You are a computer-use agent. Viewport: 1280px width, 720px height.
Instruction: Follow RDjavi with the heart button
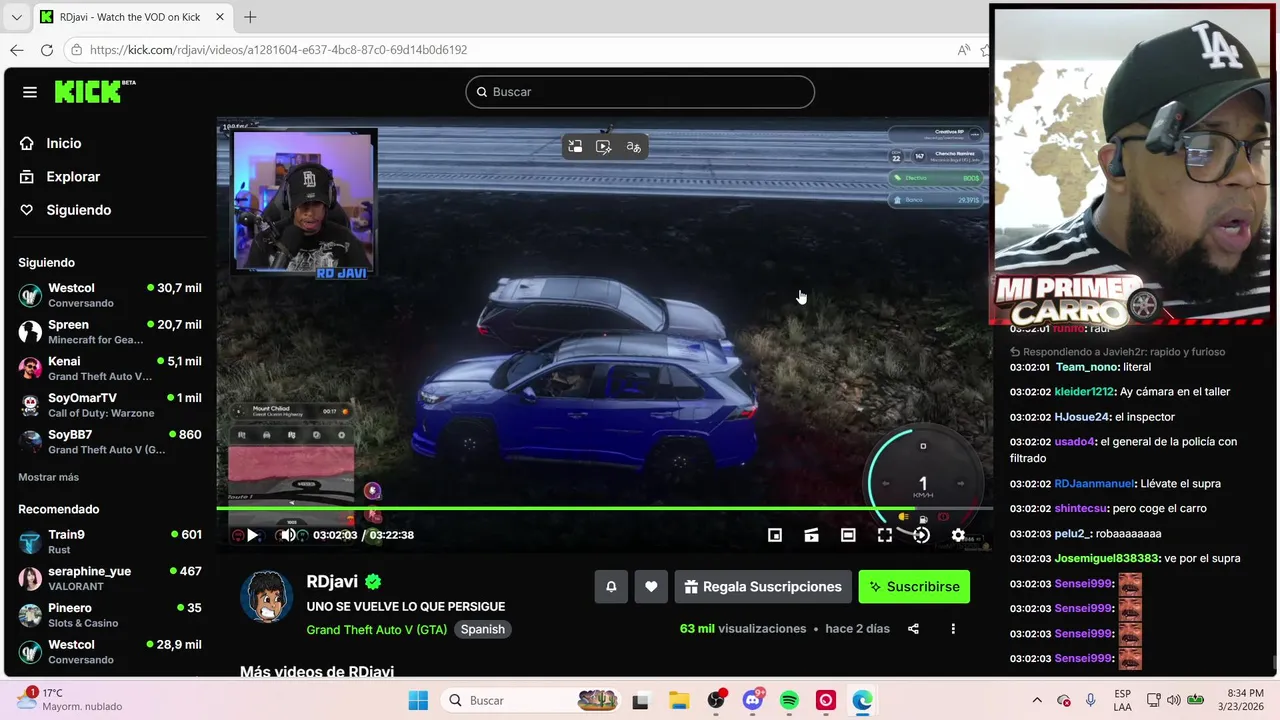pos(651,587)
